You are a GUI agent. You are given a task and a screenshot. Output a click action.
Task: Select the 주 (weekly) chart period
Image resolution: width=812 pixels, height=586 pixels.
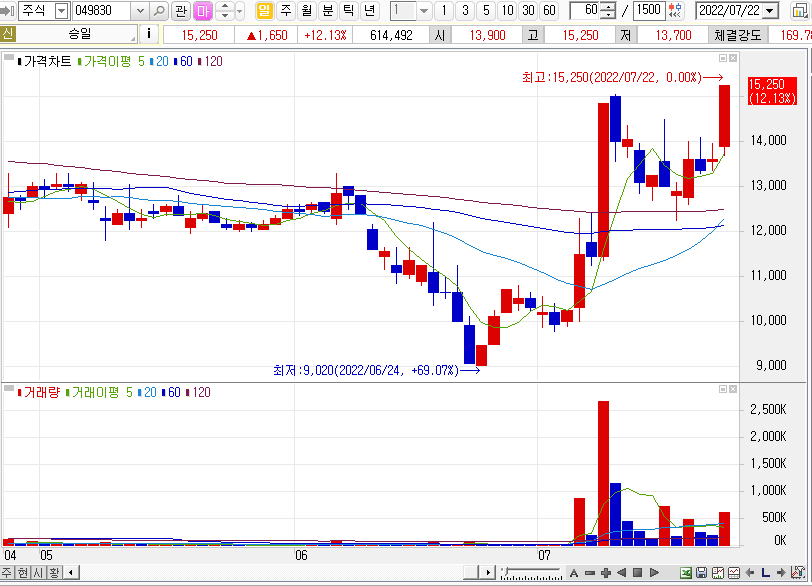pyautogui.click(x=285, y=10)
